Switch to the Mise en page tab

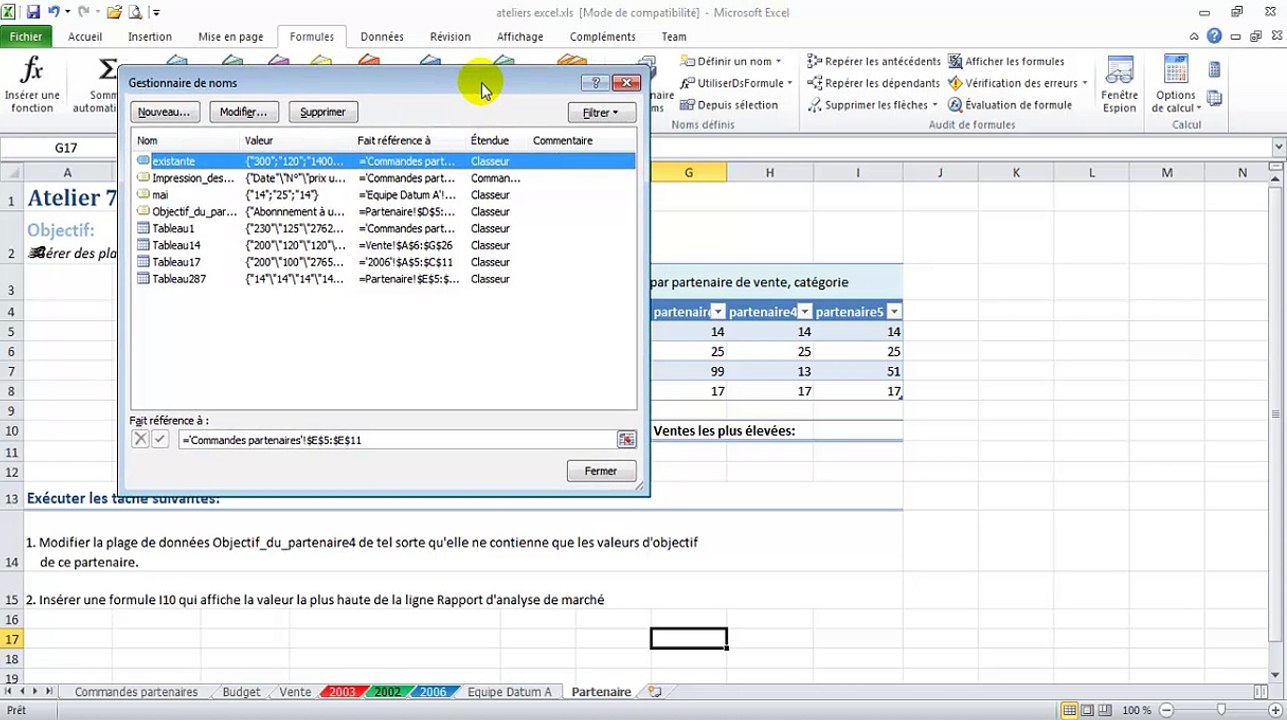pos(231,36)
